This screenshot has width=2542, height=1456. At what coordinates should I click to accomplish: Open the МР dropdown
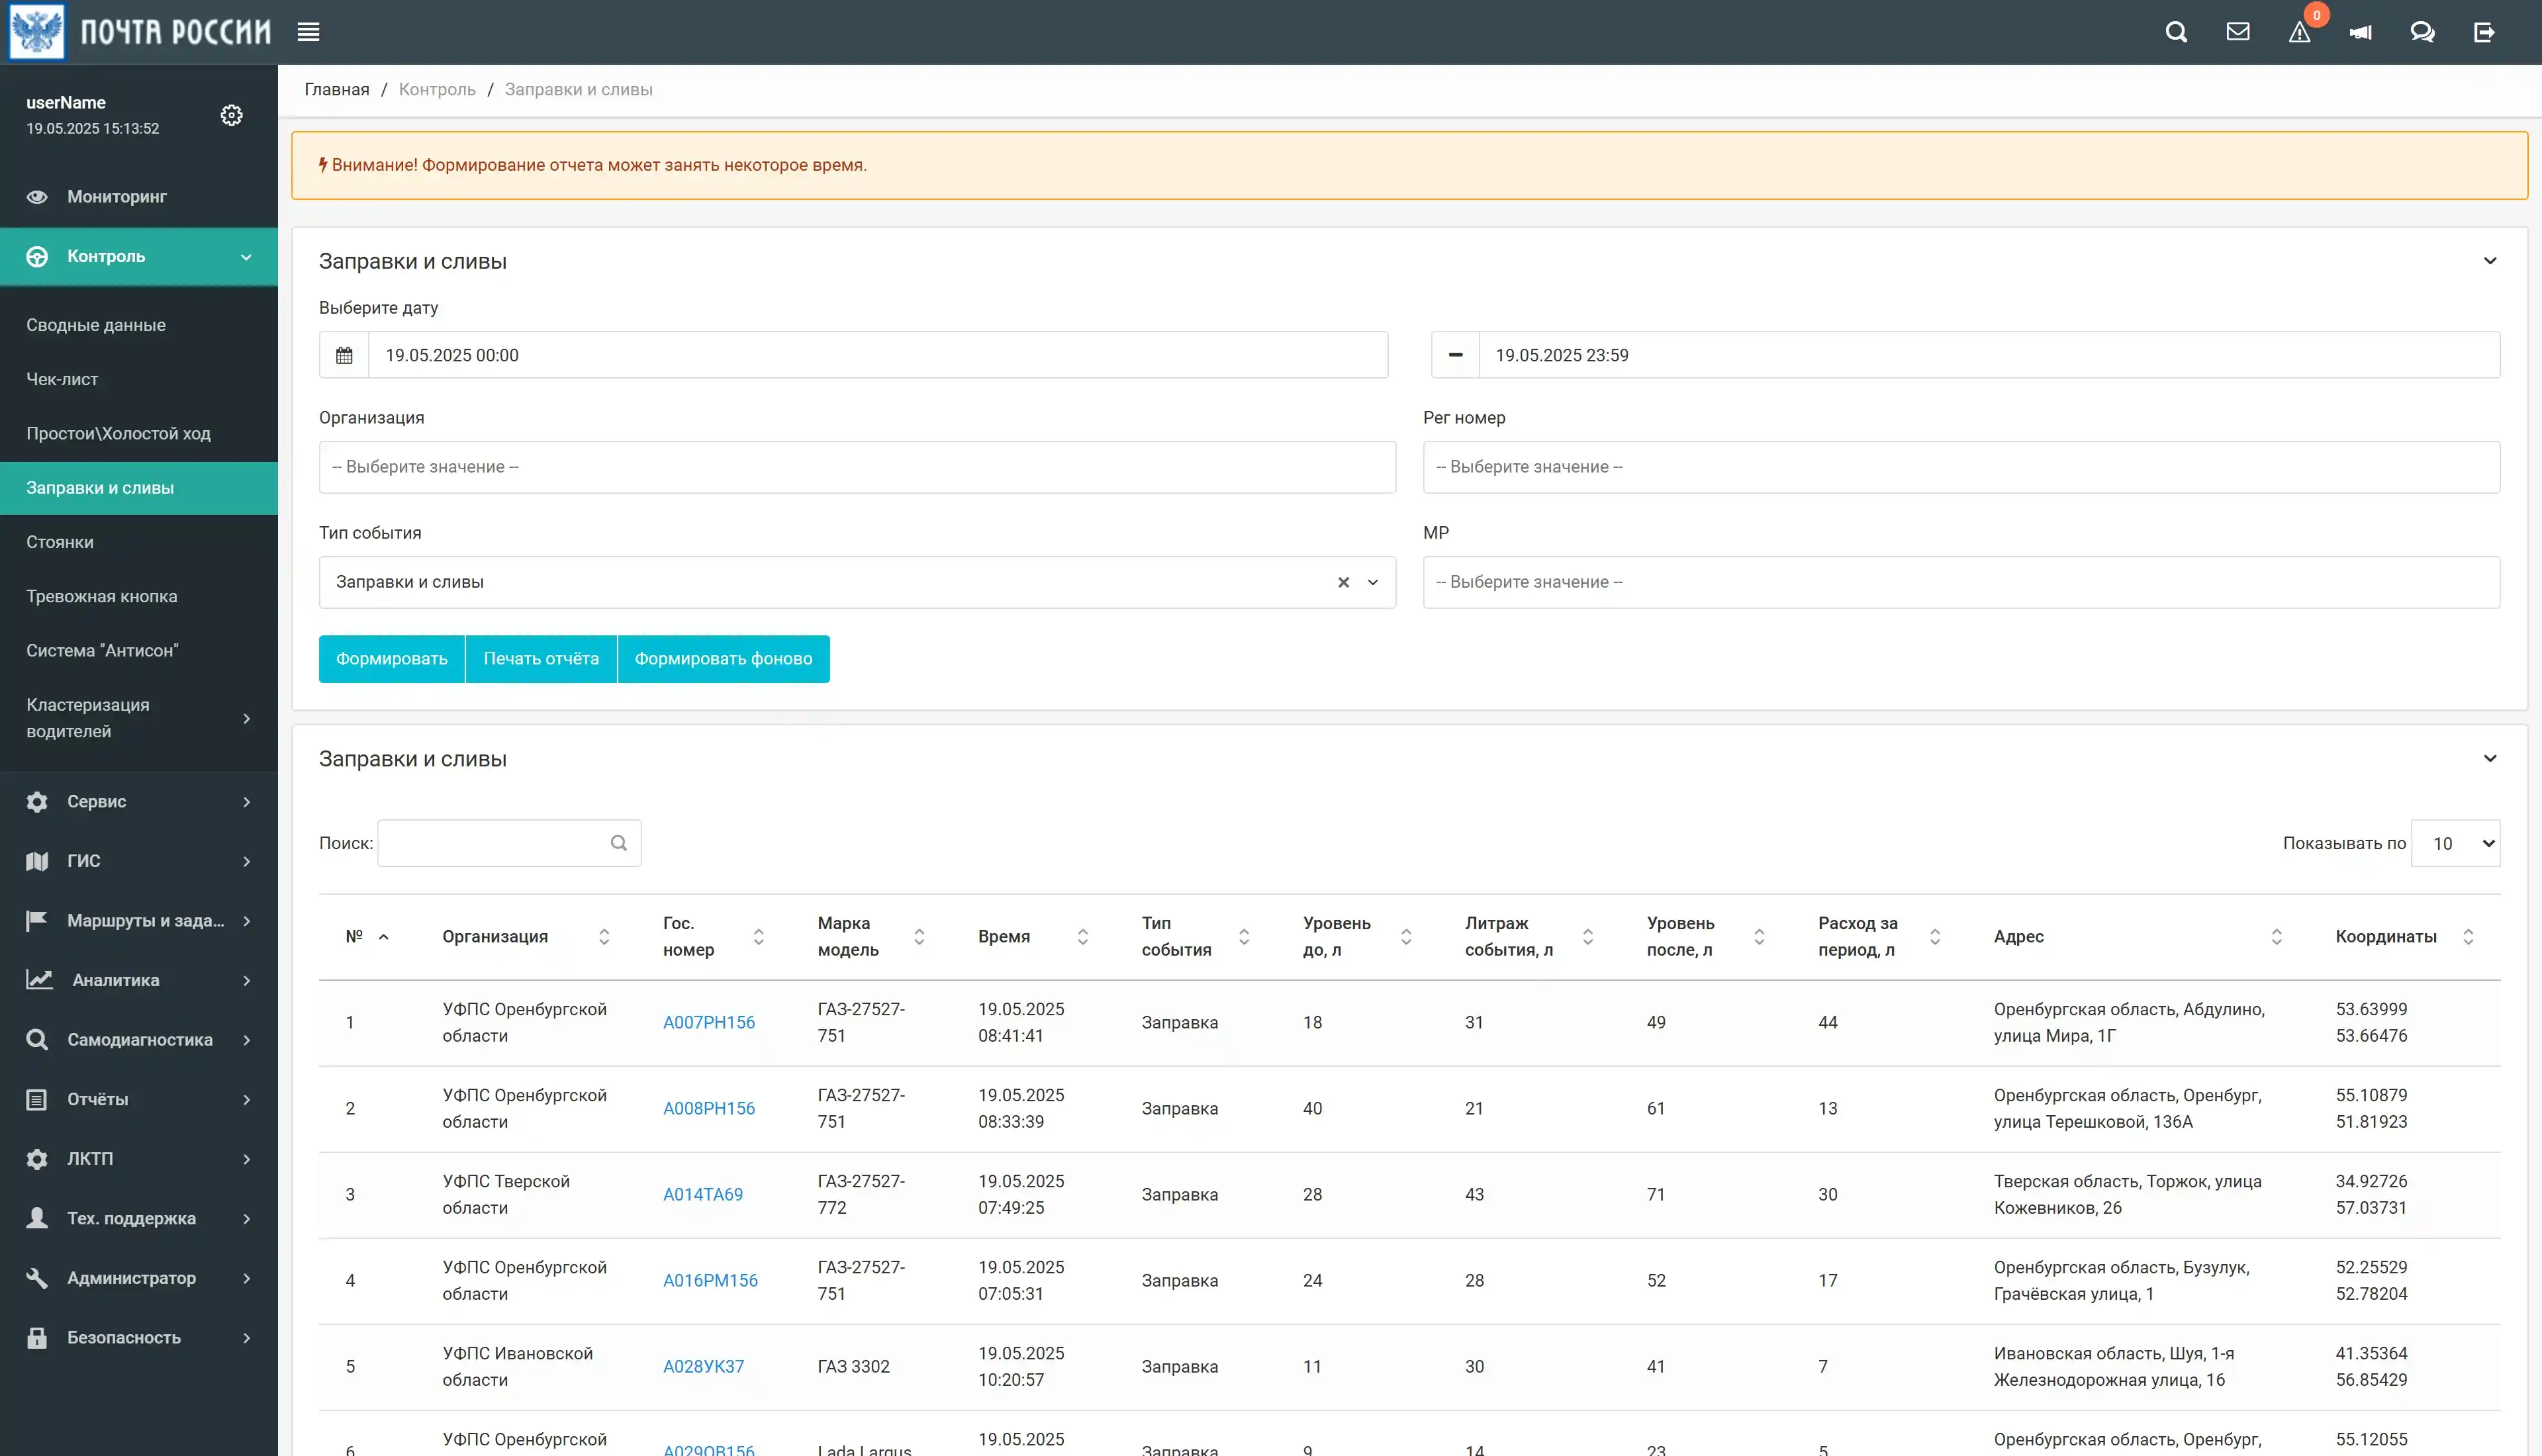pyautogui.click(x=1961, y=582)
